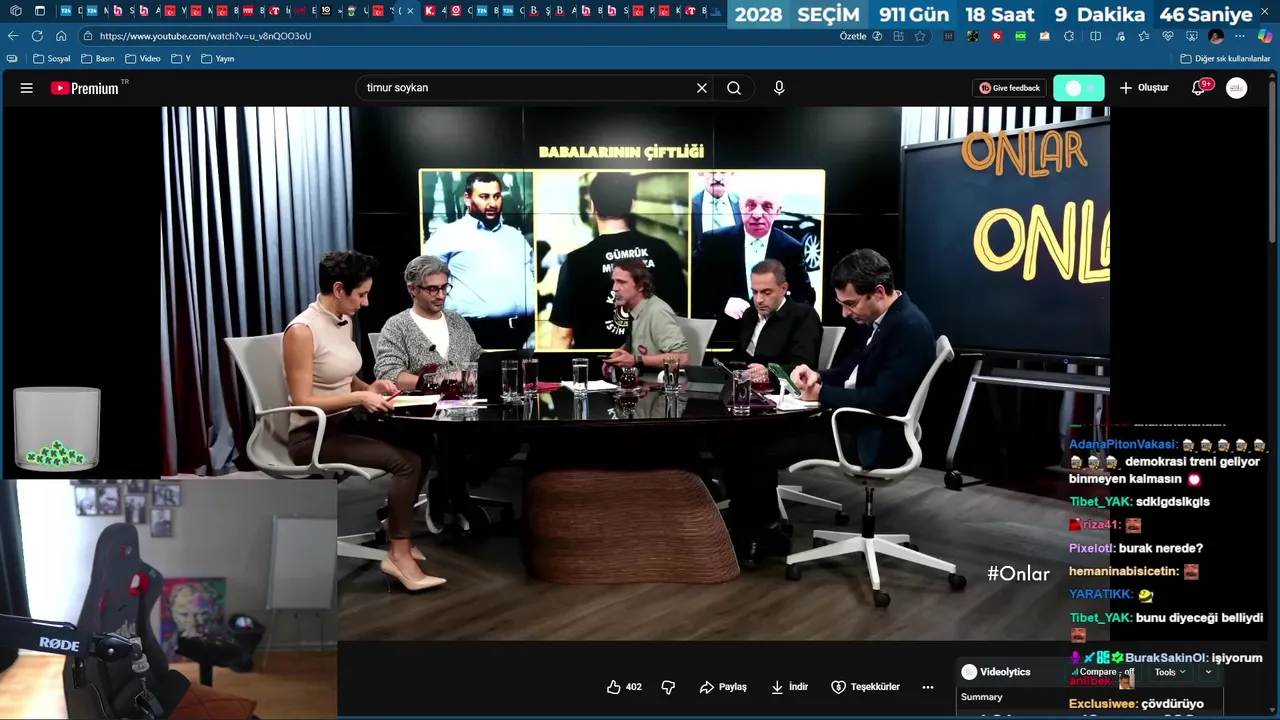This screenshot has width=1280, height=720.
Task: Click the hemaninabisicetin username in chat
Action: click(1123, 572)
